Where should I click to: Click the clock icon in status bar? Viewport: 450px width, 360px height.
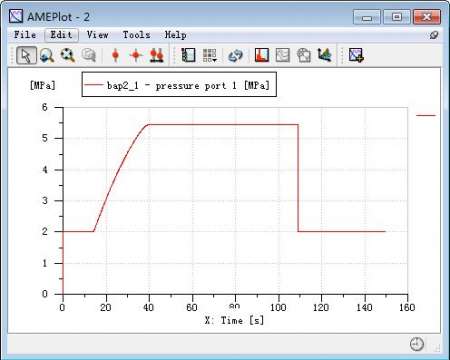pos(417,344)
